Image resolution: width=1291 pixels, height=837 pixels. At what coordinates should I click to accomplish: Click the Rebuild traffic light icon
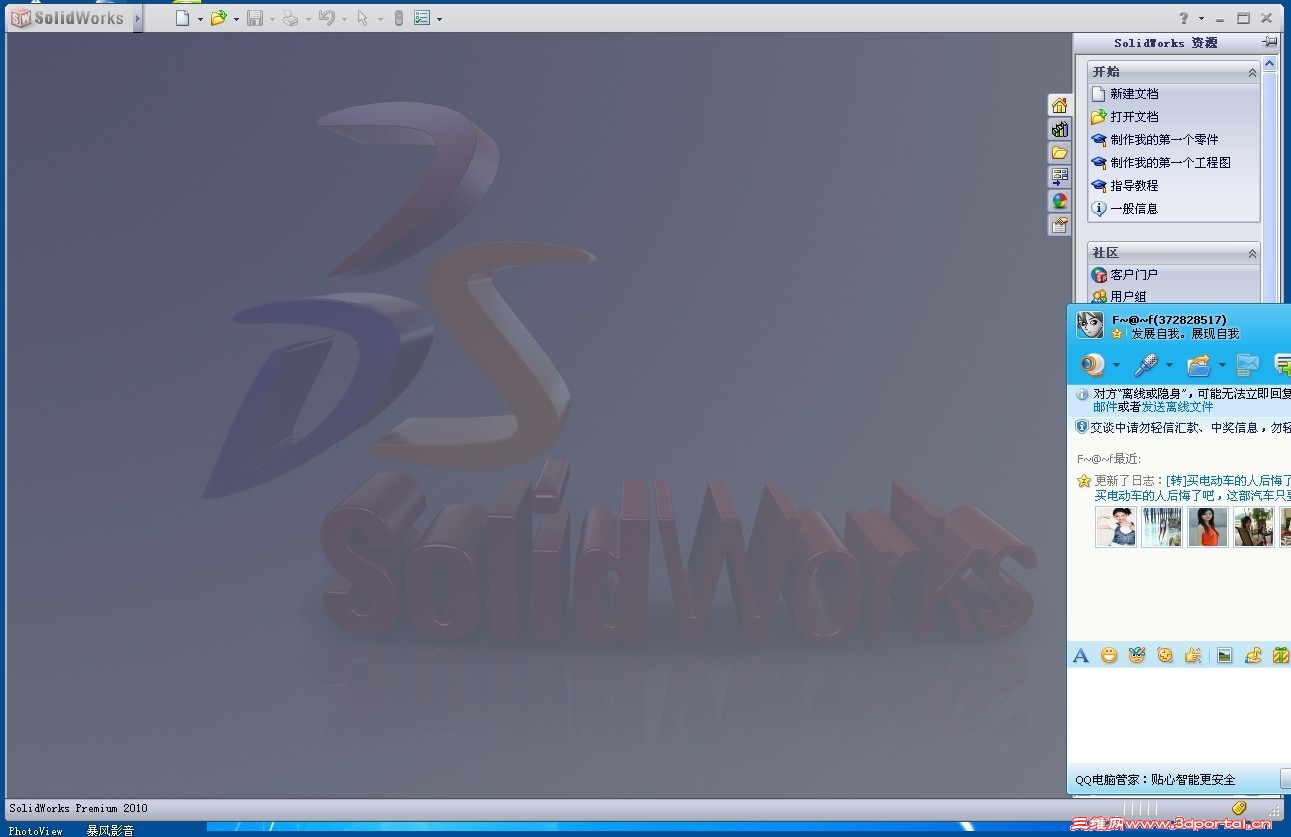(x=398, y=18)
